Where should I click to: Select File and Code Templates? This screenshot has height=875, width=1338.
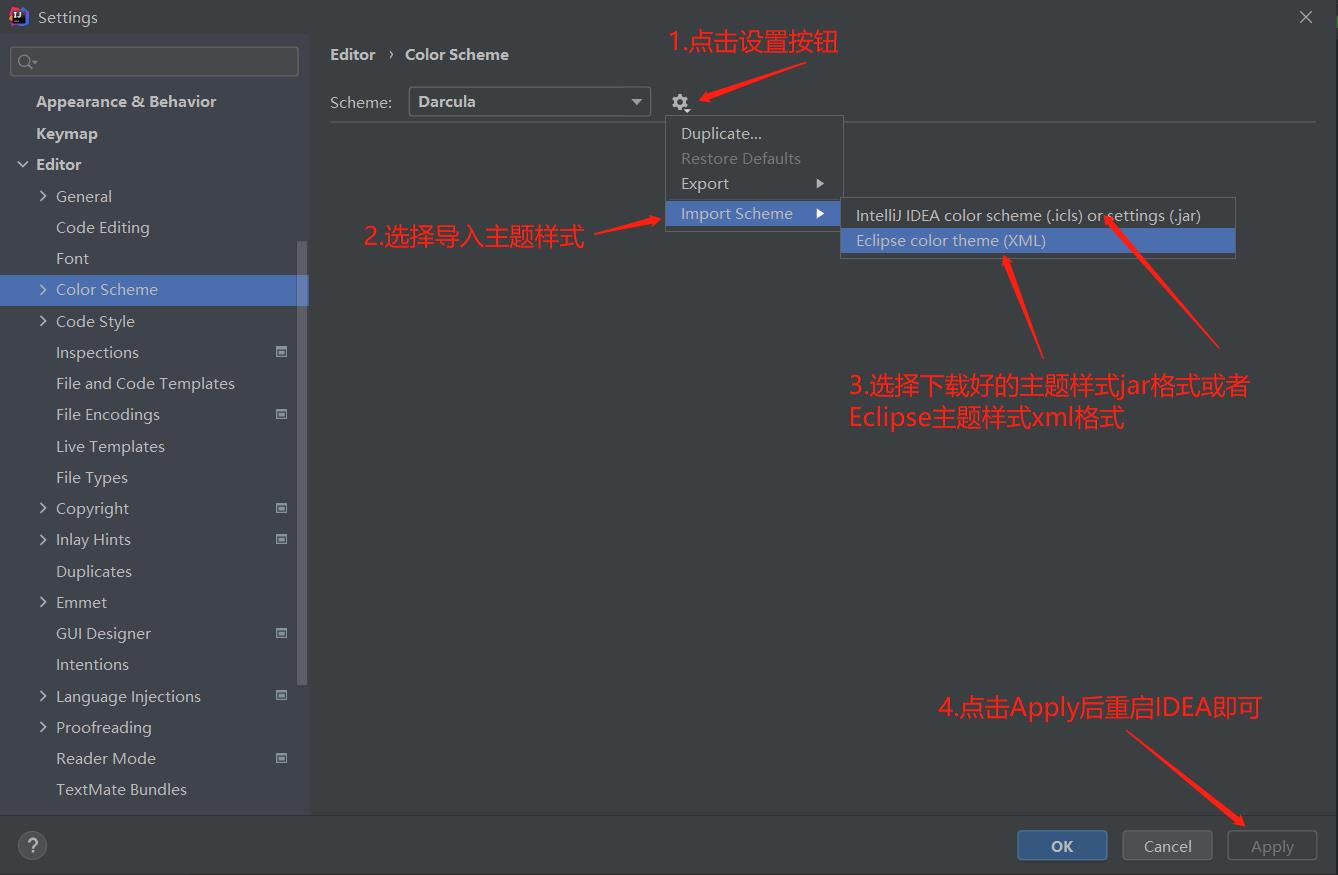coord(145,384)
